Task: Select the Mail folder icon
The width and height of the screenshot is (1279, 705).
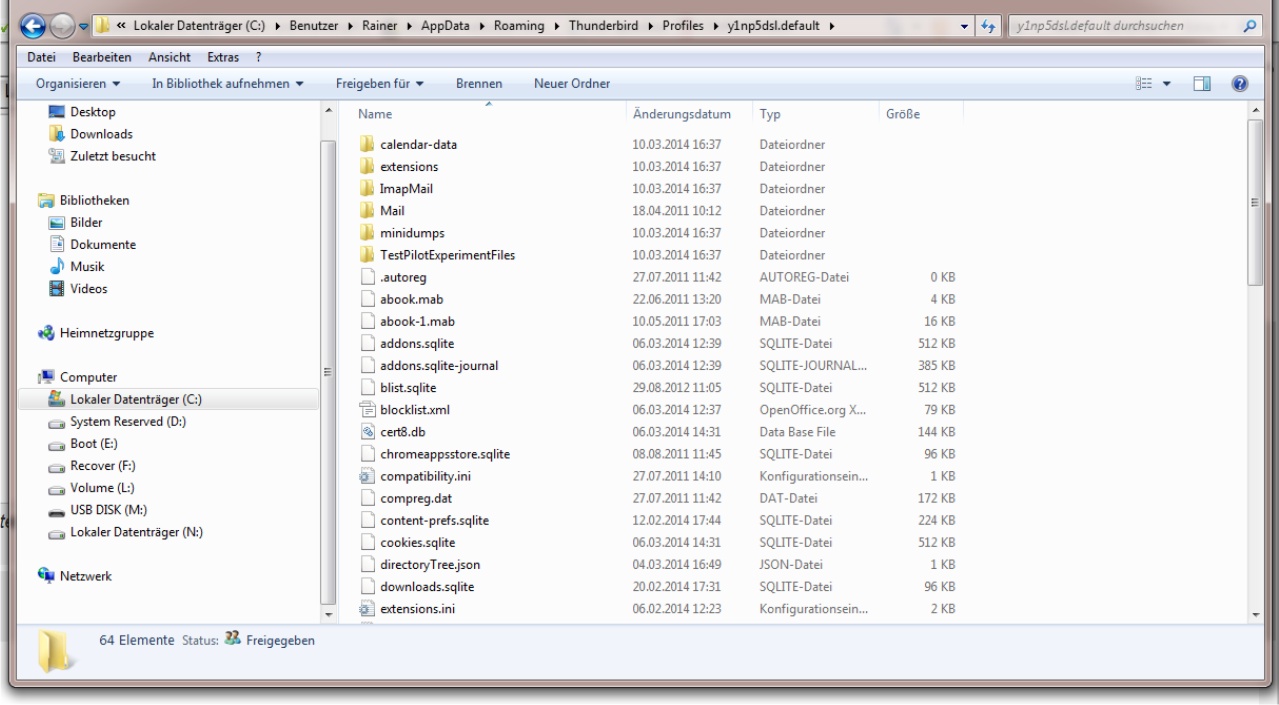Action: 367,210
